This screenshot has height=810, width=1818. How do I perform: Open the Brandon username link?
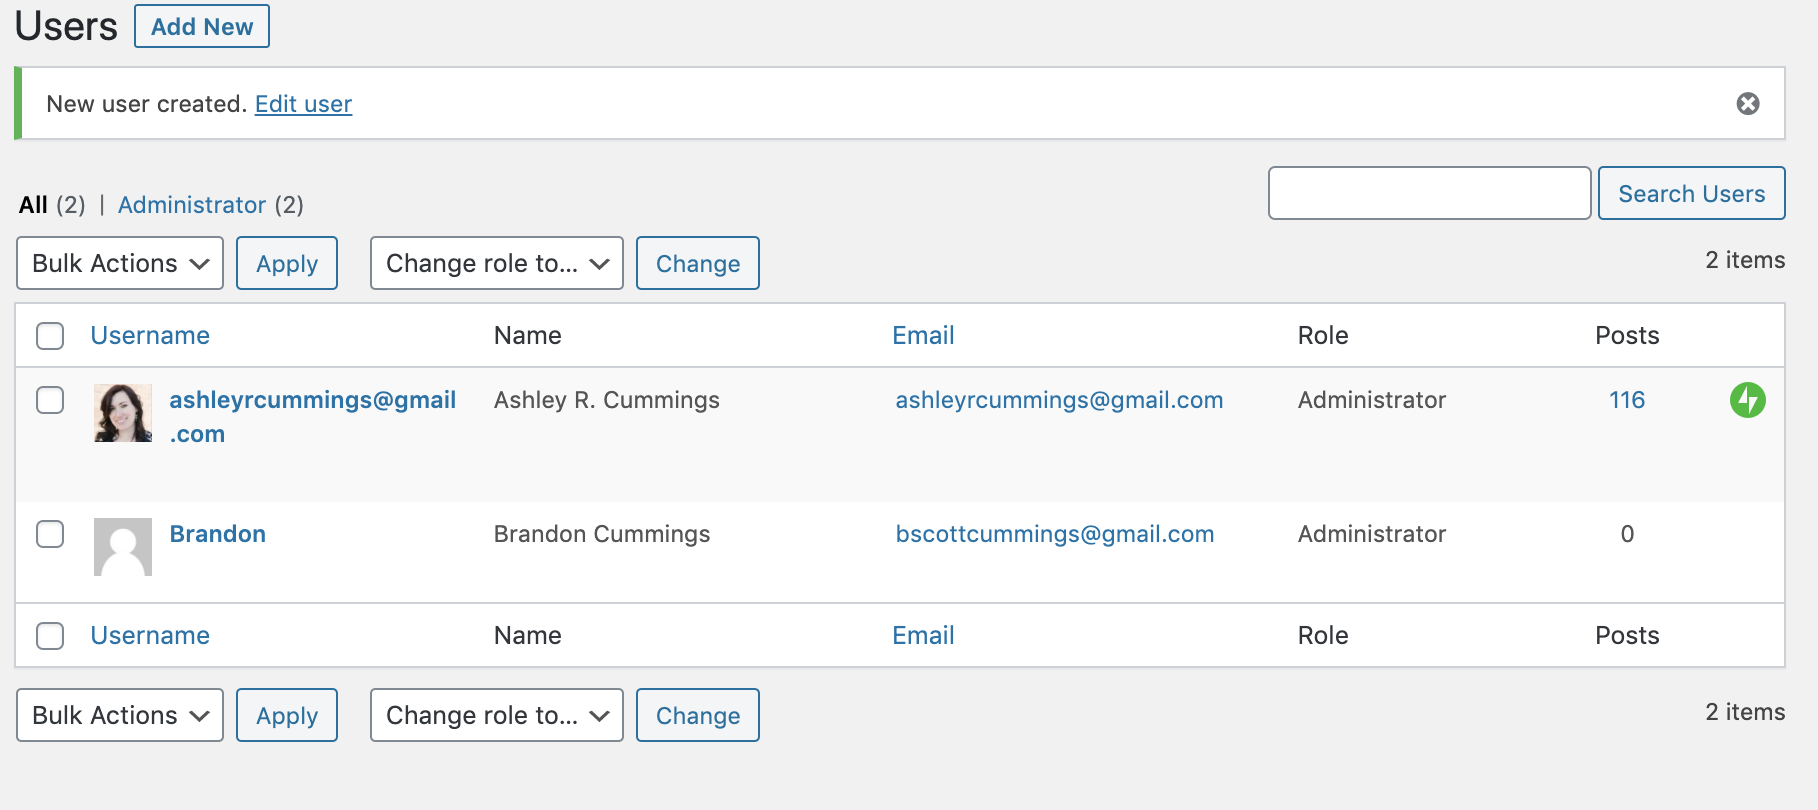tap(218, 534)
